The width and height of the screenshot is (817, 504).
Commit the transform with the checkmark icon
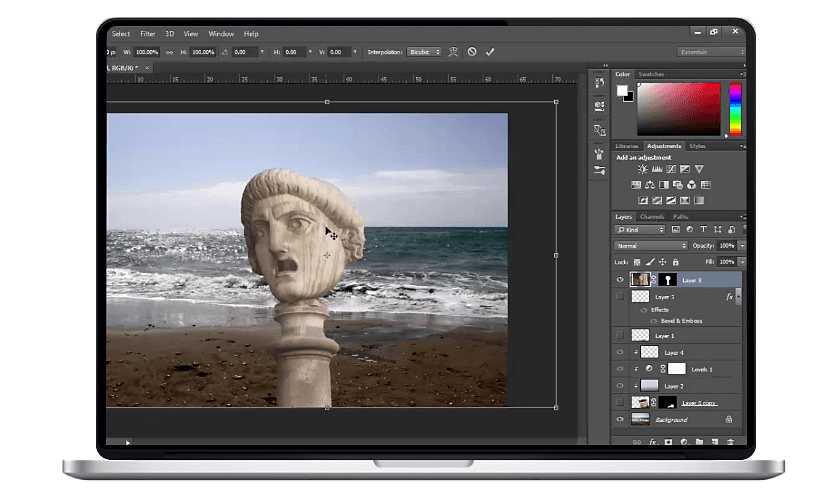tap(490, 51)
